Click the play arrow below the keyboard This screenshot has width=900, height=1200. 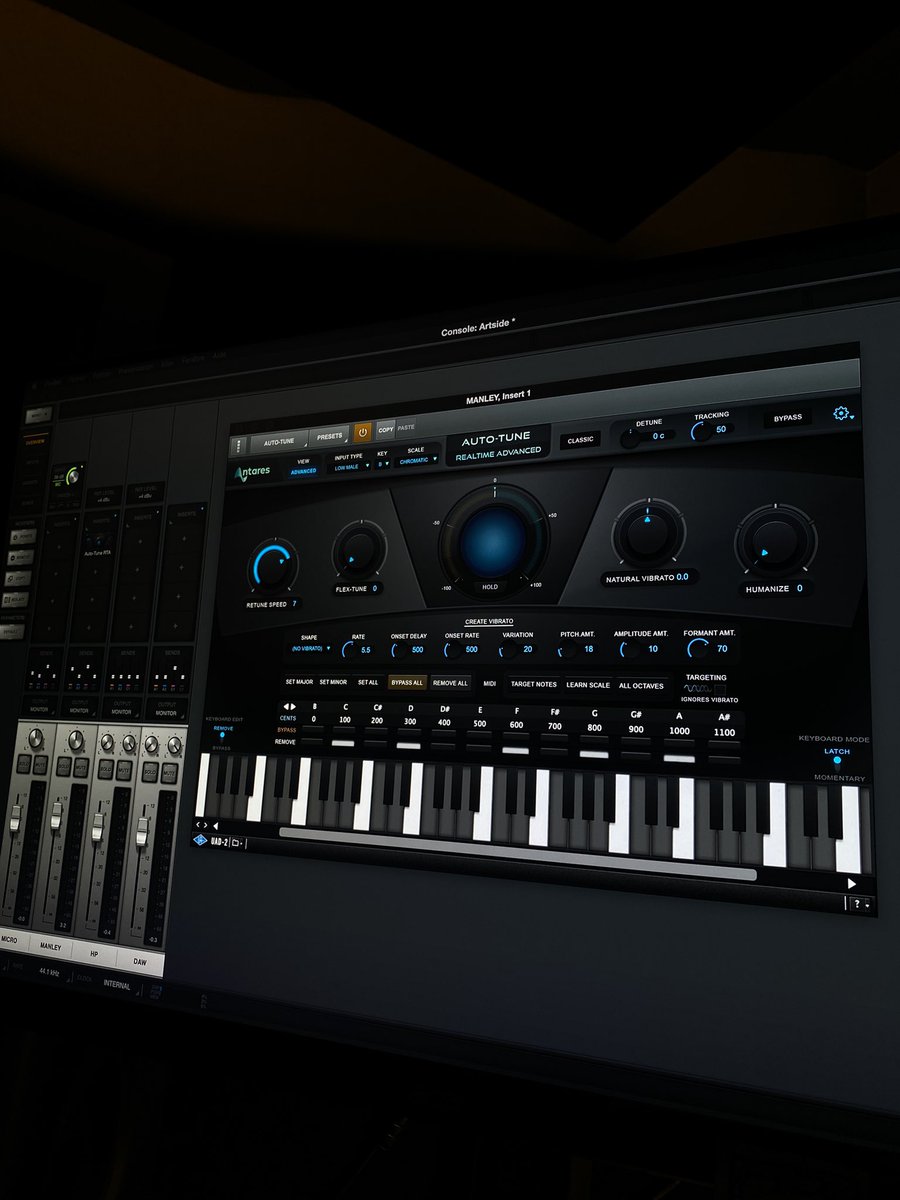tap(852, 884)
